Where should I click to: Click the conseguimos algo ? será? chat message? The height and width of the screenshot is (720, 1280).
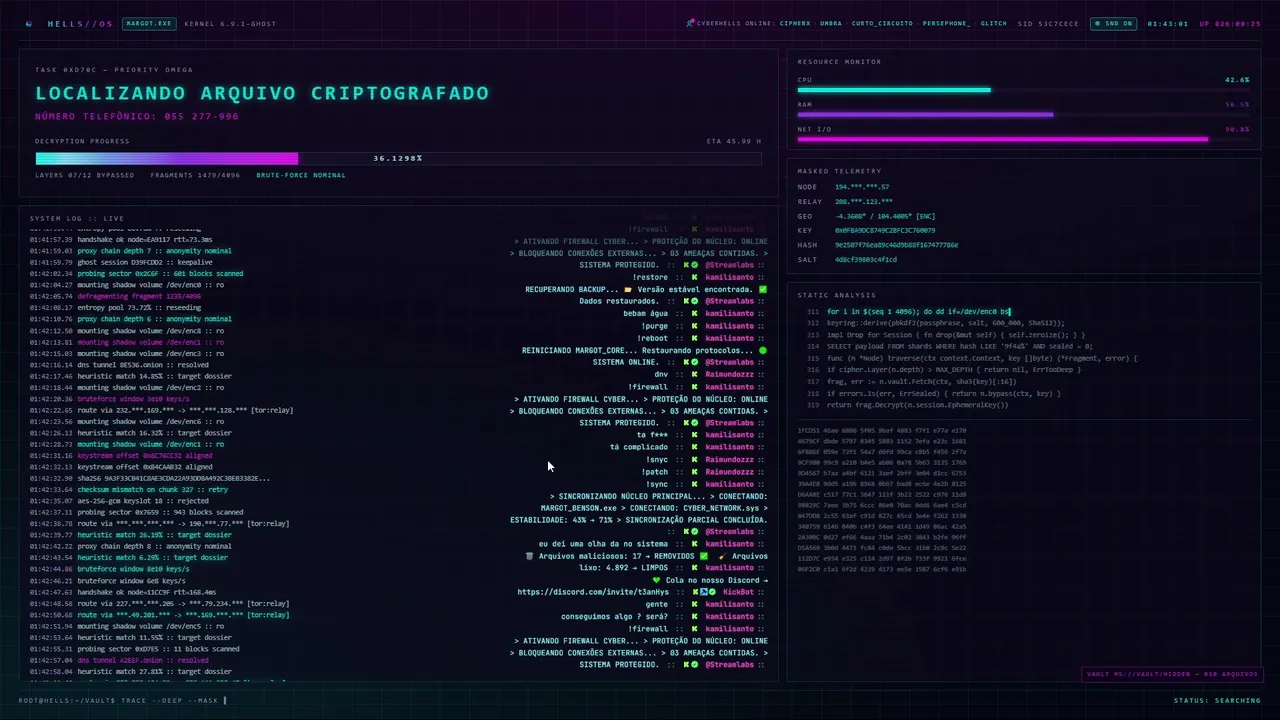coord(614,616)
